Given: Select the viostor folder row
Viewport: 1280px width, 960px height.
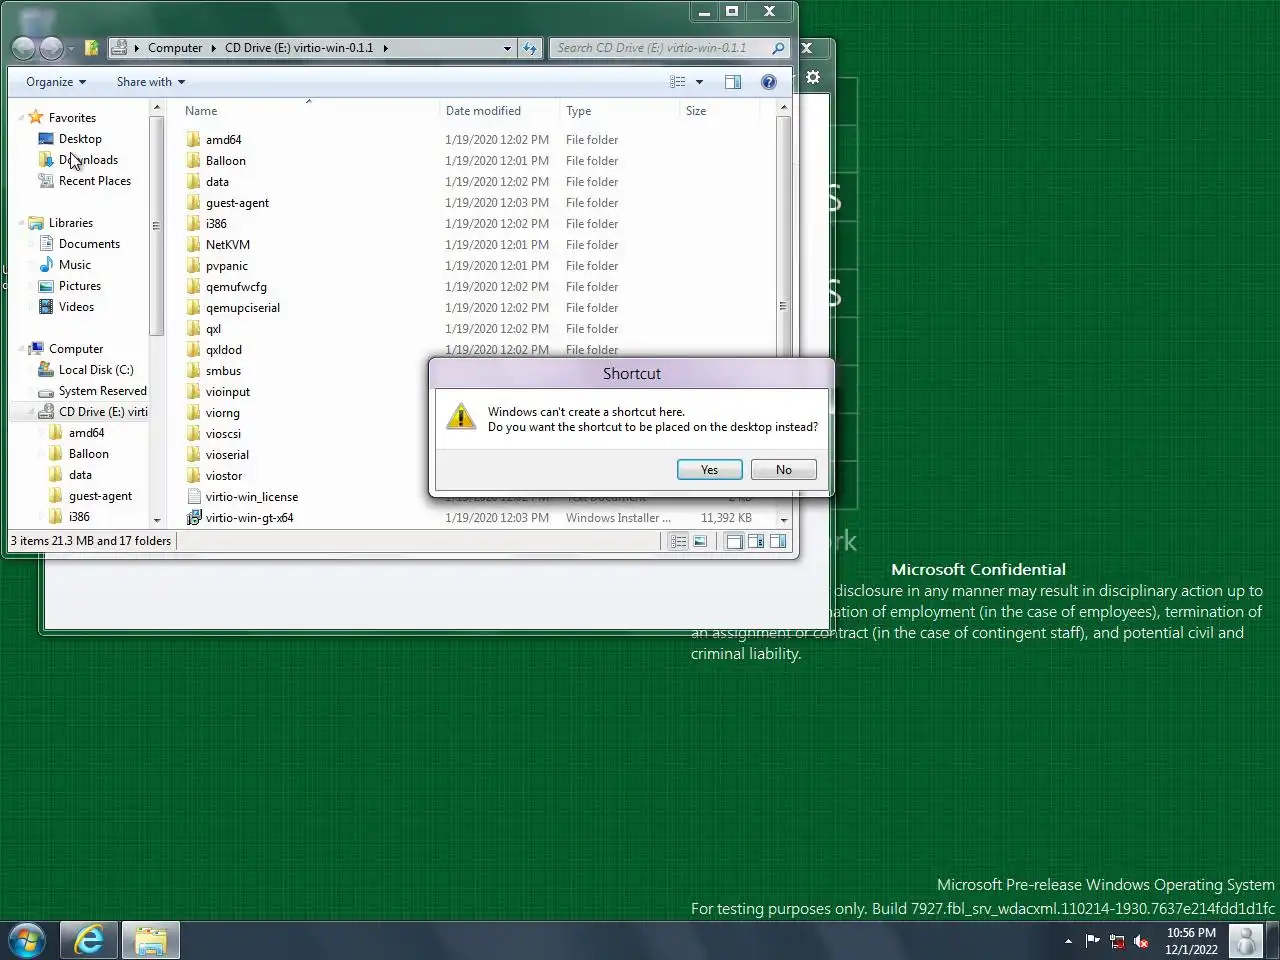Looking at the screenshot, I should pyautogui.click(x=305, y=476).
